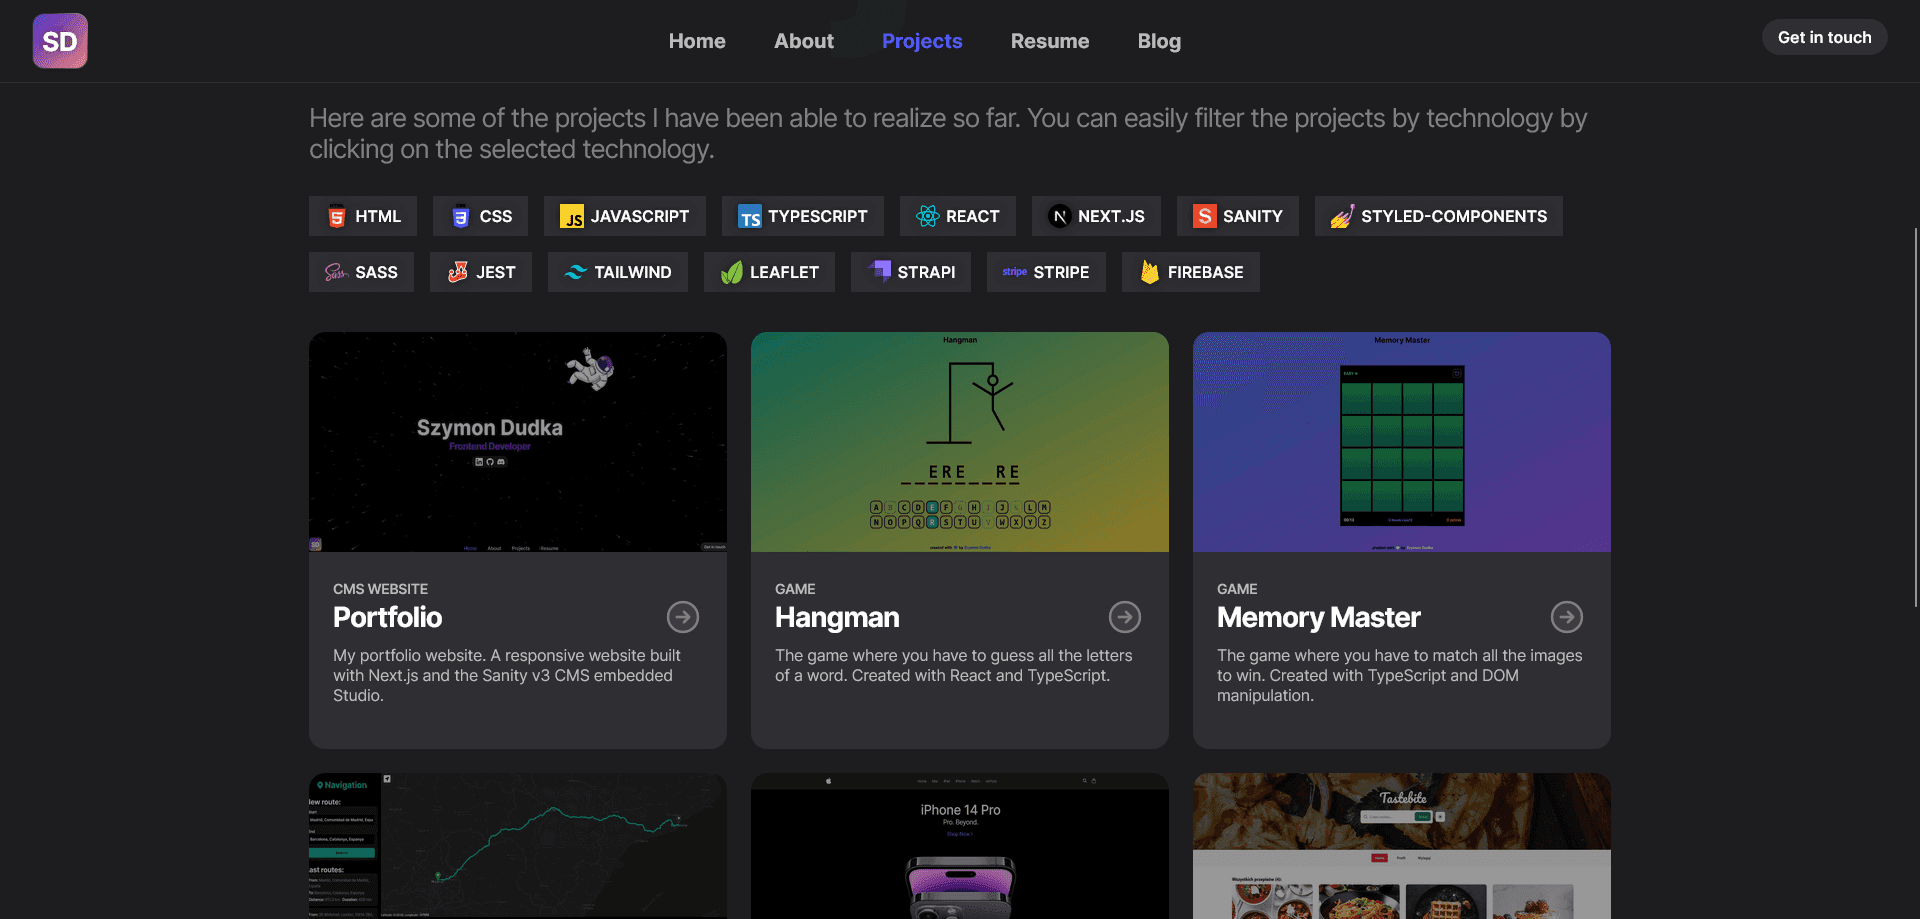Click the Get in touch button
Image resolution: width=1920 pixels, height=919 pixels.
[1824, 37]
